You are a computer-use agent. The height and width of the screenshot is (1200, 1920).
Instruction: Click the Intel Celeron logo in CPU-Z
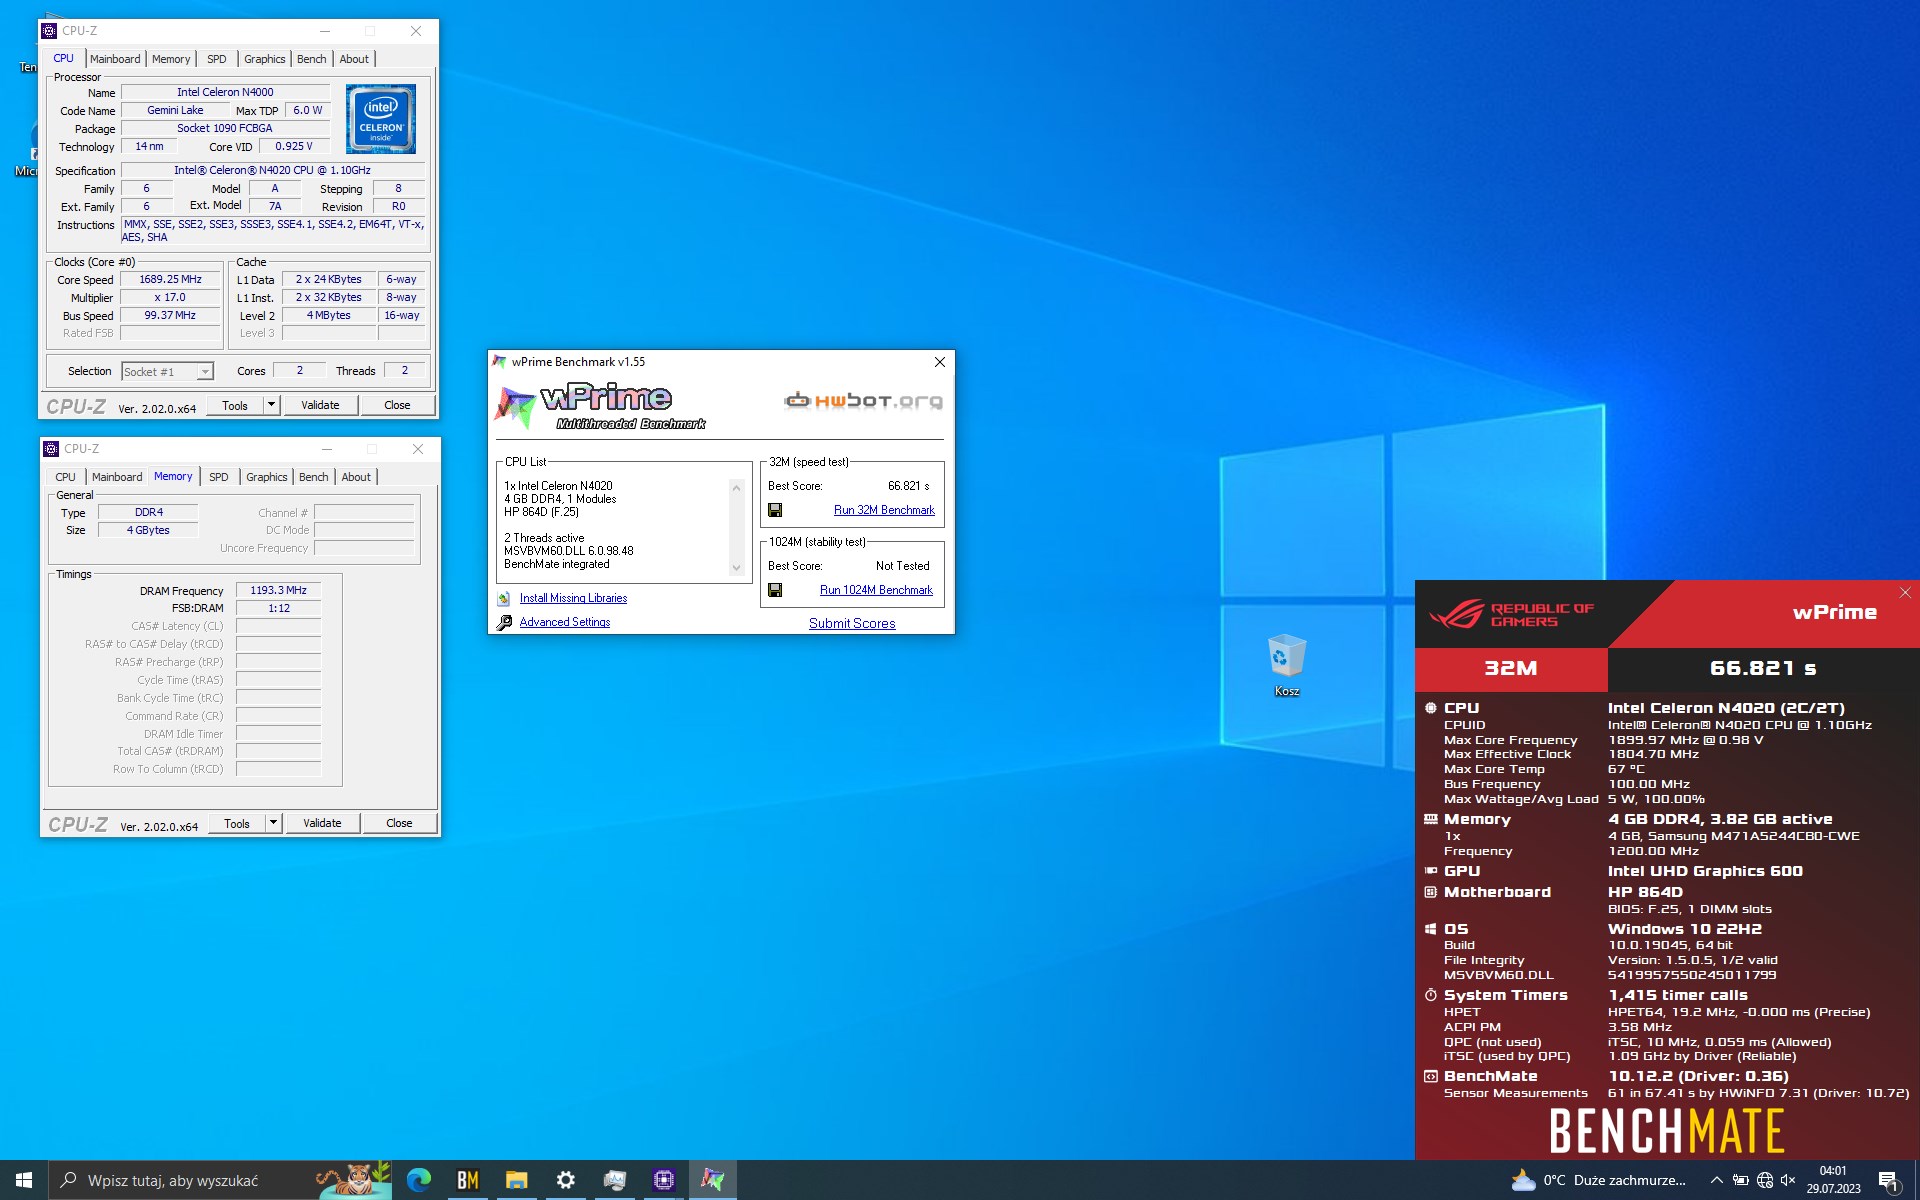click(x=381, y=119)
